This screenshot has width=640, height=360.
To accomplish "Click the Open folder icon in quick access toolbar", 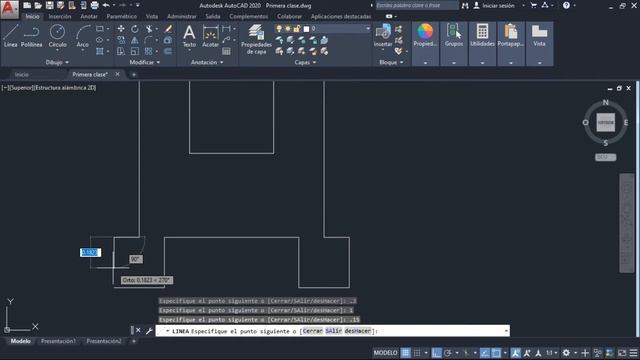I will click(x=38, y=5).
